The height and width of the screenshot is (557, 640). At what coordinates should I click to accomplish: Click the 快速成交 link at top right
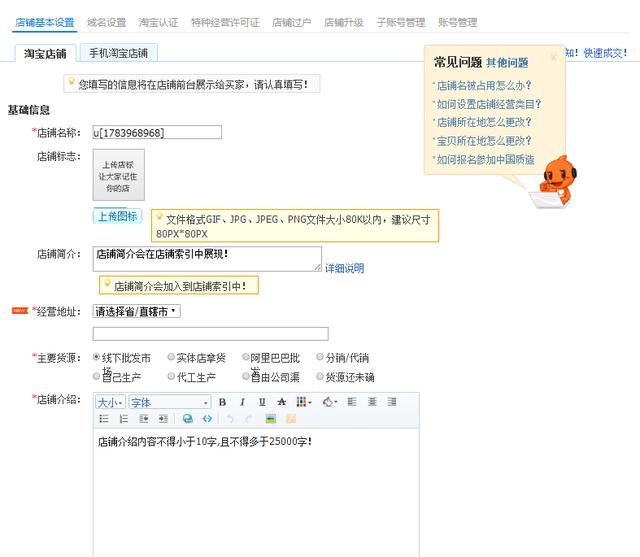(605, 53)
